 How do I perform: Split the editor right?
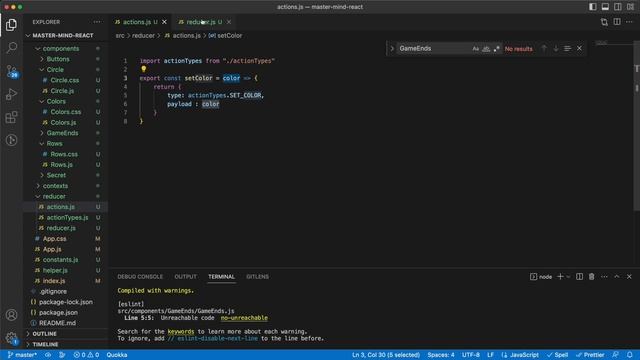point(617,22)
